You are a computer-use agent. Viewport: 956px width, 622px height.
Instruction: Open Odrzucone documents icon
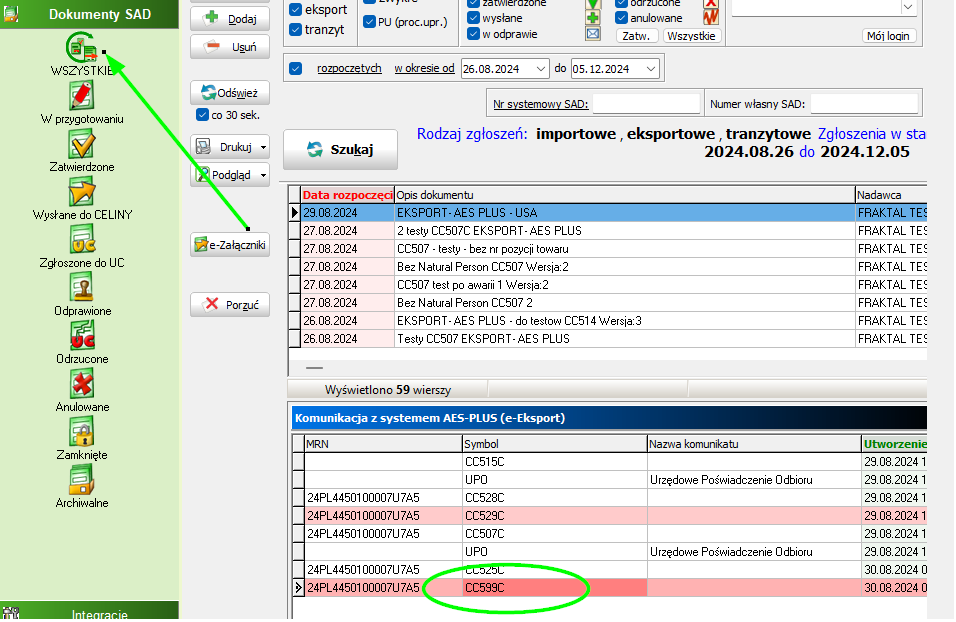coord(82,336)
